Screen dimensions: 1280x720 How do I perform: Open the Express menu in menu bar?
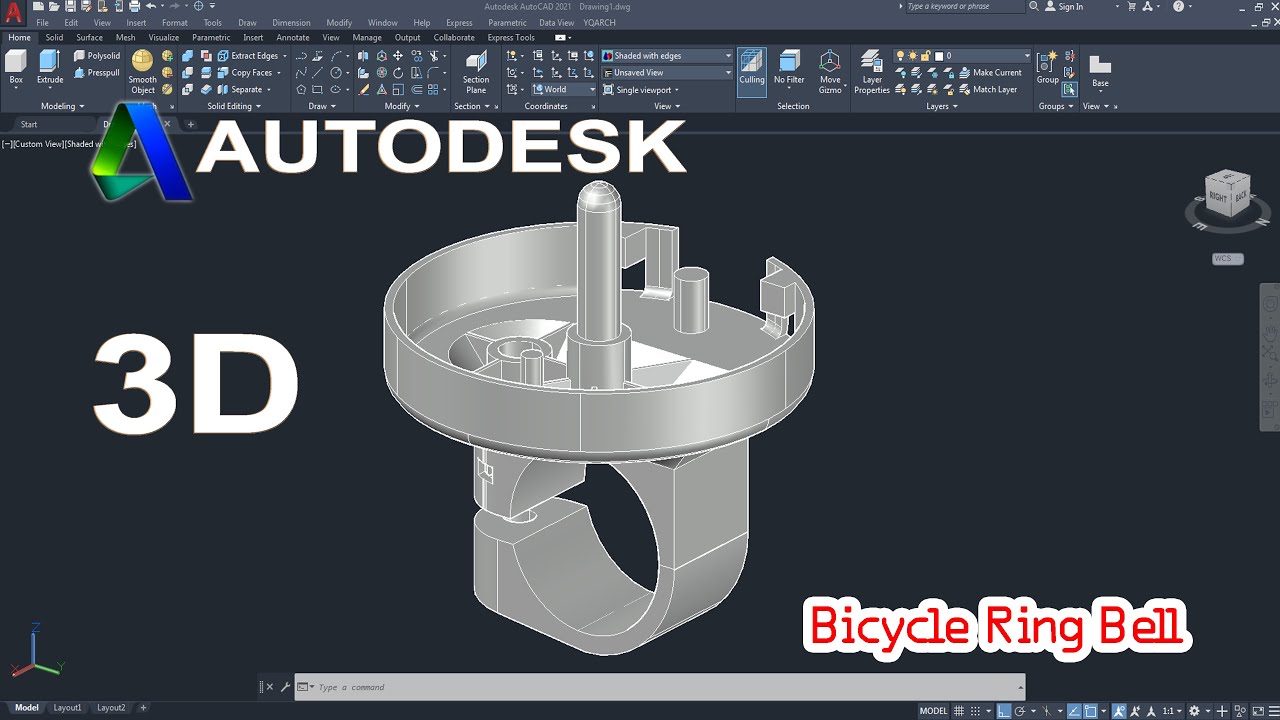point(459,22)
